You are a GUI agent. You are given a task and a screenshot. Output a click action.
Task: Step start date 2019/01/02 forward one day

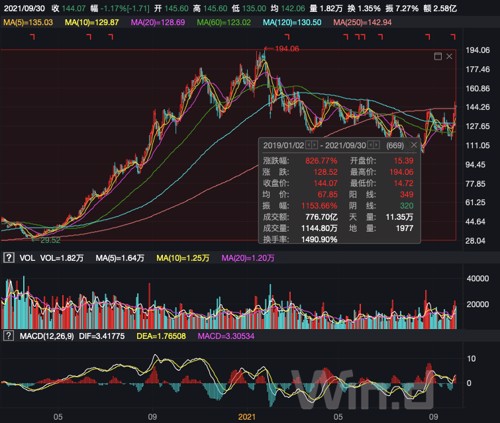pyautogui.click(x=314, y=145)
